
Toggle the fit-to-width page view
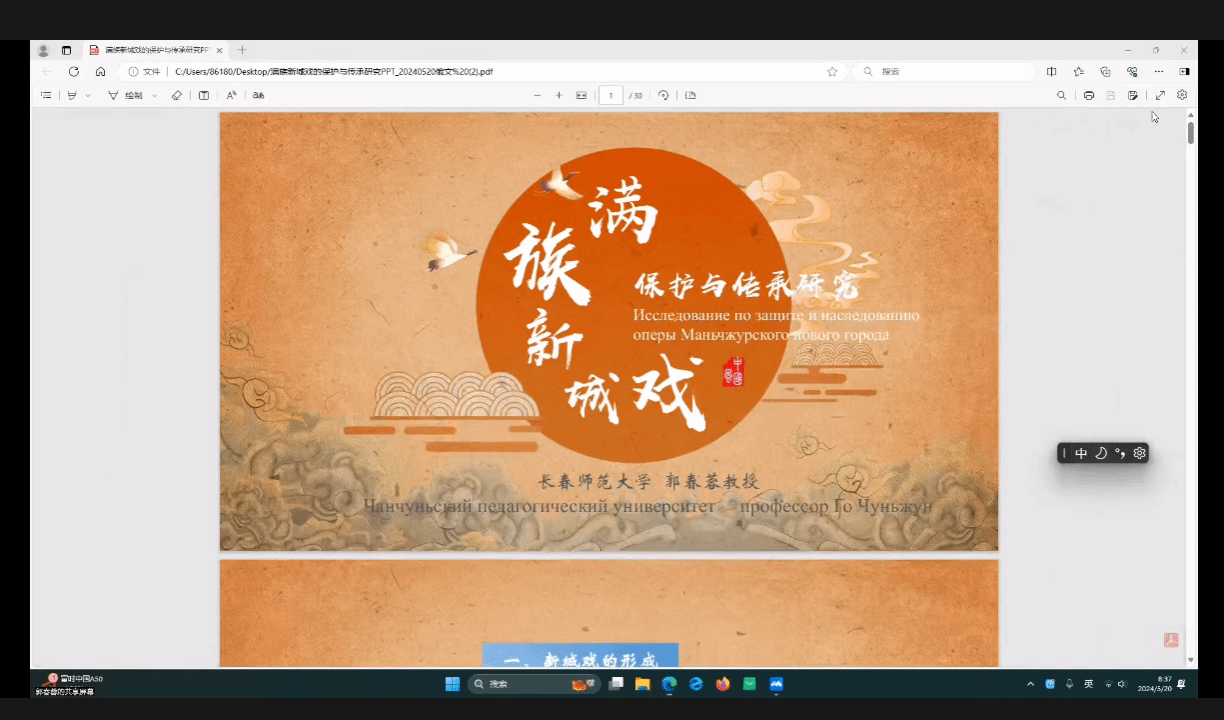coord(581,95)
